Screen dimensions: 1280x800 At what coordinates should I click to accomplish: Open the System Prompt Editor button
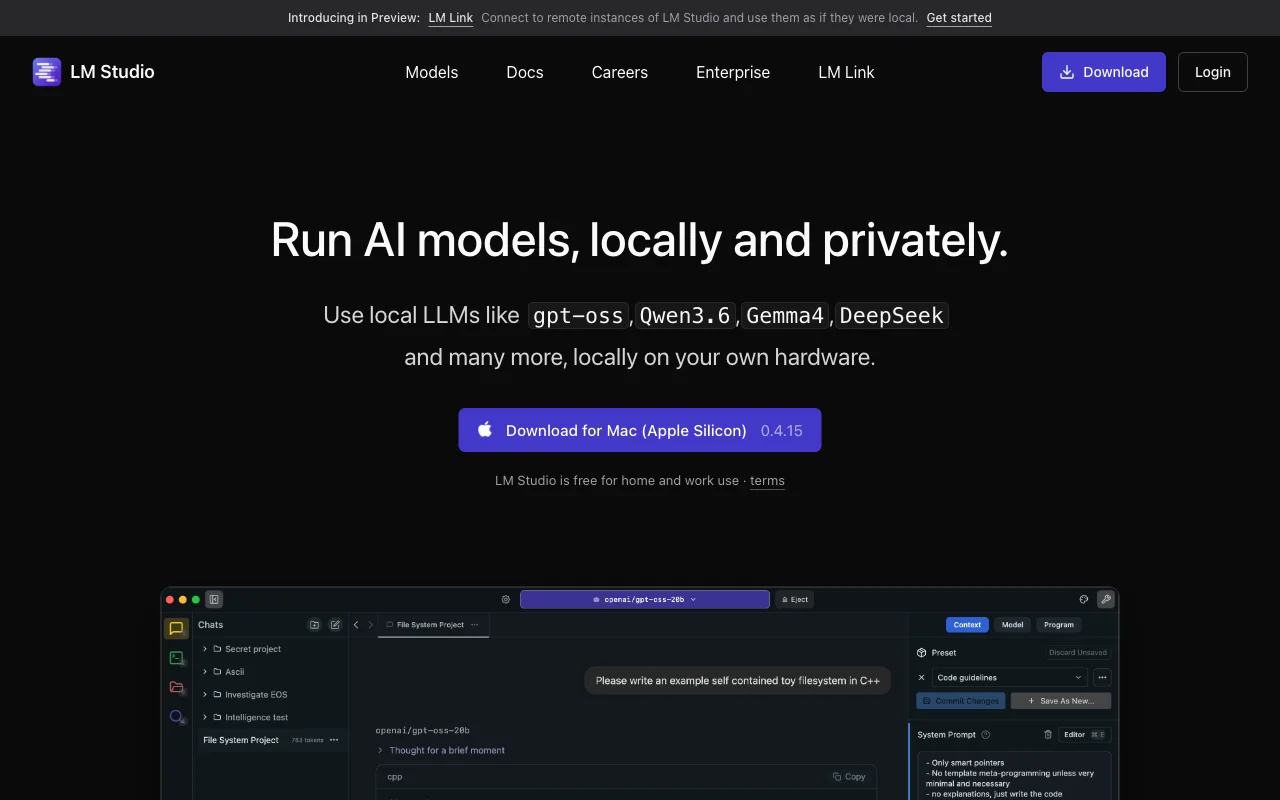coord(1085,734)
